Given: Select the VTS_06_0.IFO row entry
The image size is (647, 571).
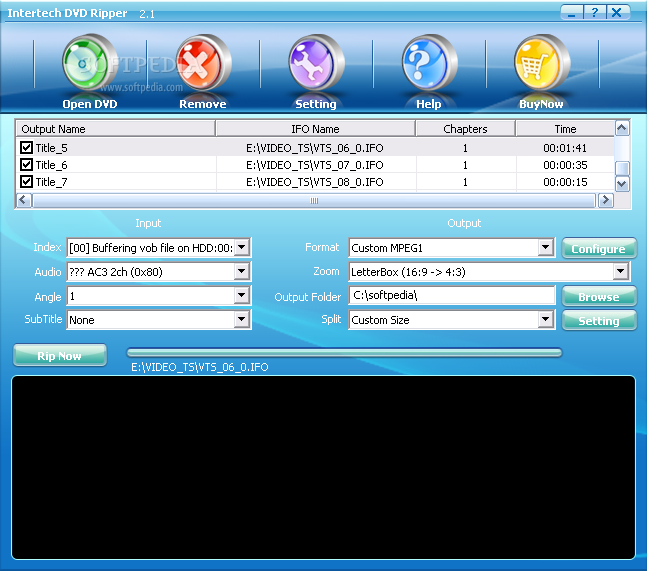Looking at the screenshot, I should (x=315, y=148).
